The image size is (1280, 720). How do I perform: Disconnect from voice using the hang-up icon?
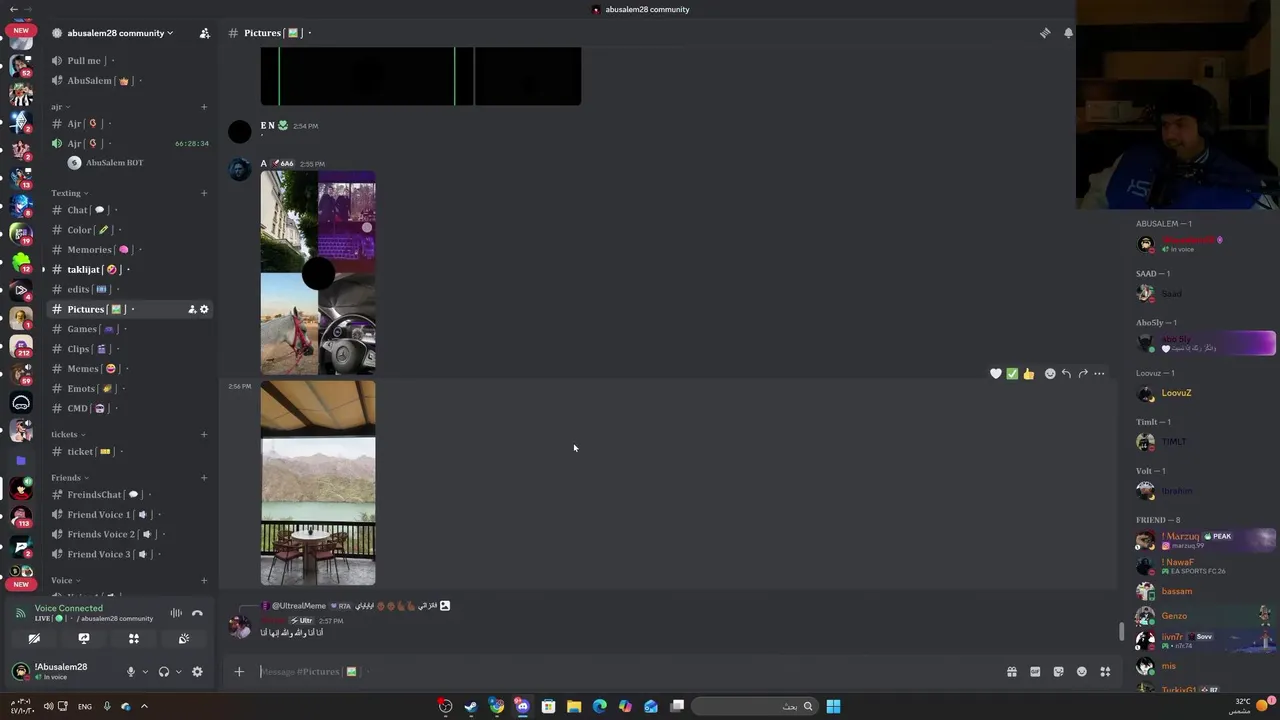(x=197, y=613)
